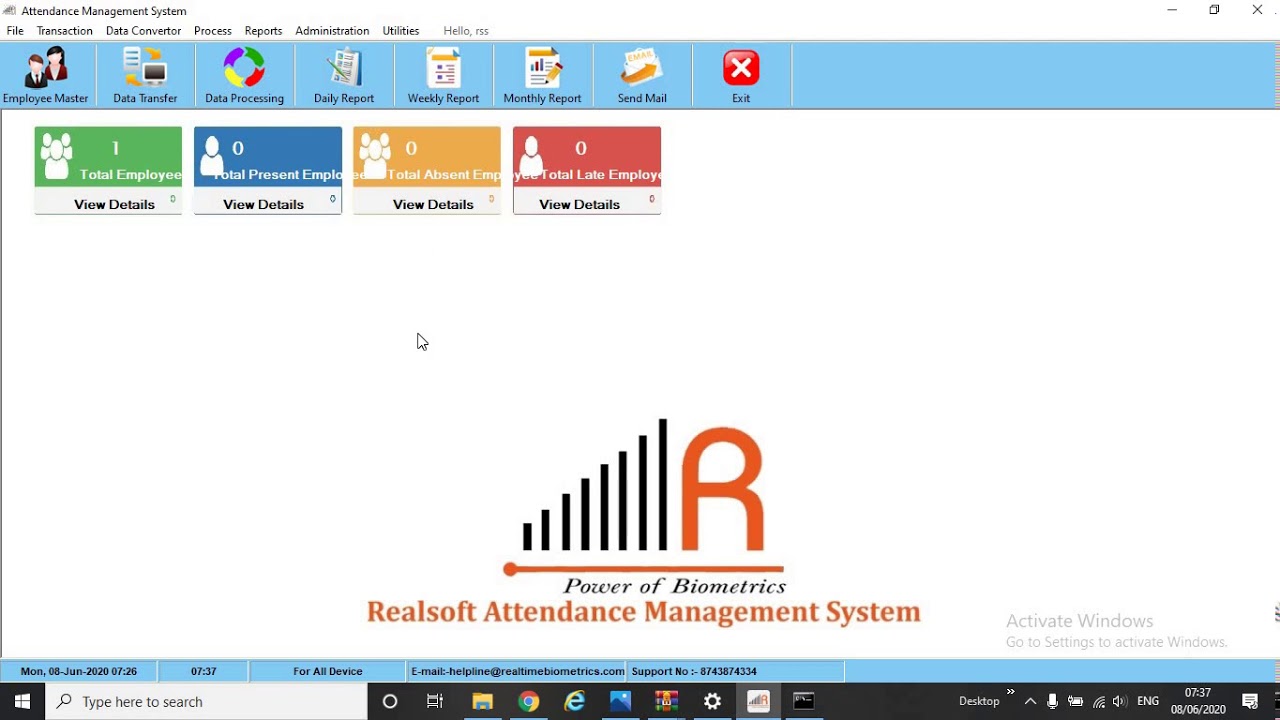Image resolution: width=1280 pixels, height=720 pixels.
Task: Expand the Desktop toolbar chevron
Action: (x=1010, y=692)
